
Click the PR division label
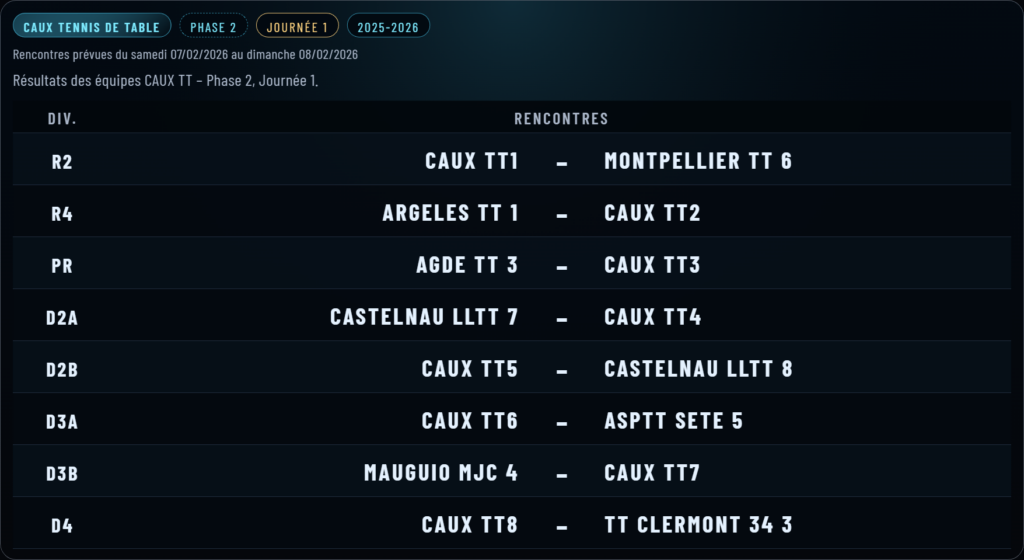click(x=62, y=265)
